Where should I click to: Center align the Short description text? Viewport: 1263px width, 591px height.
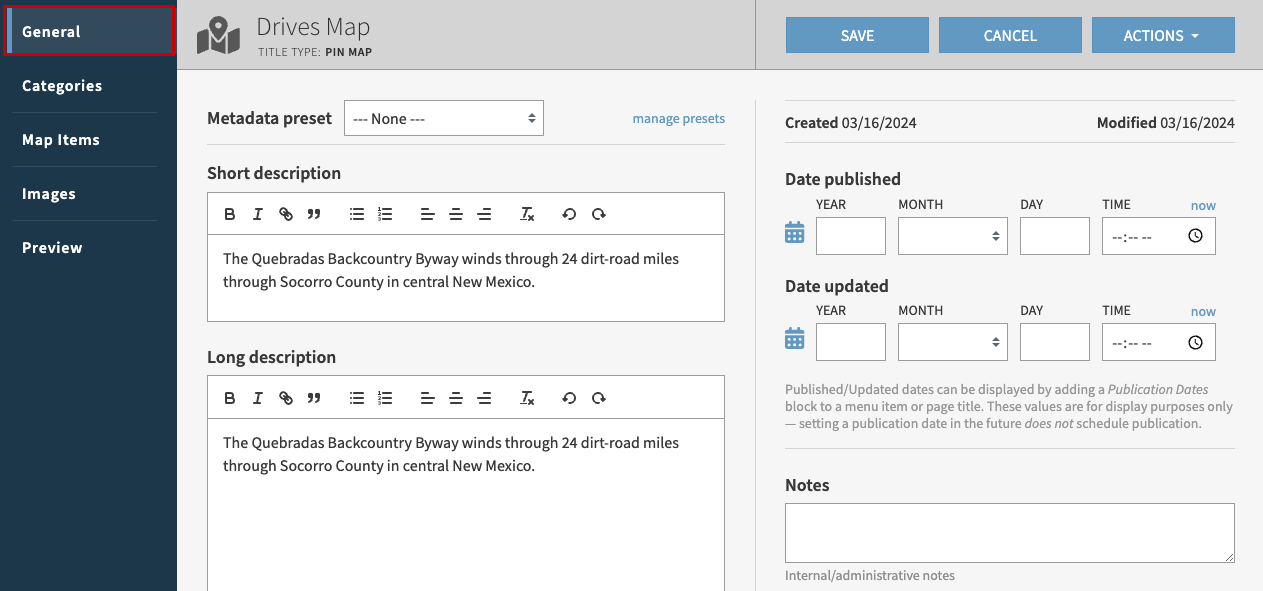pyautogui.click(x=456, y=213)
